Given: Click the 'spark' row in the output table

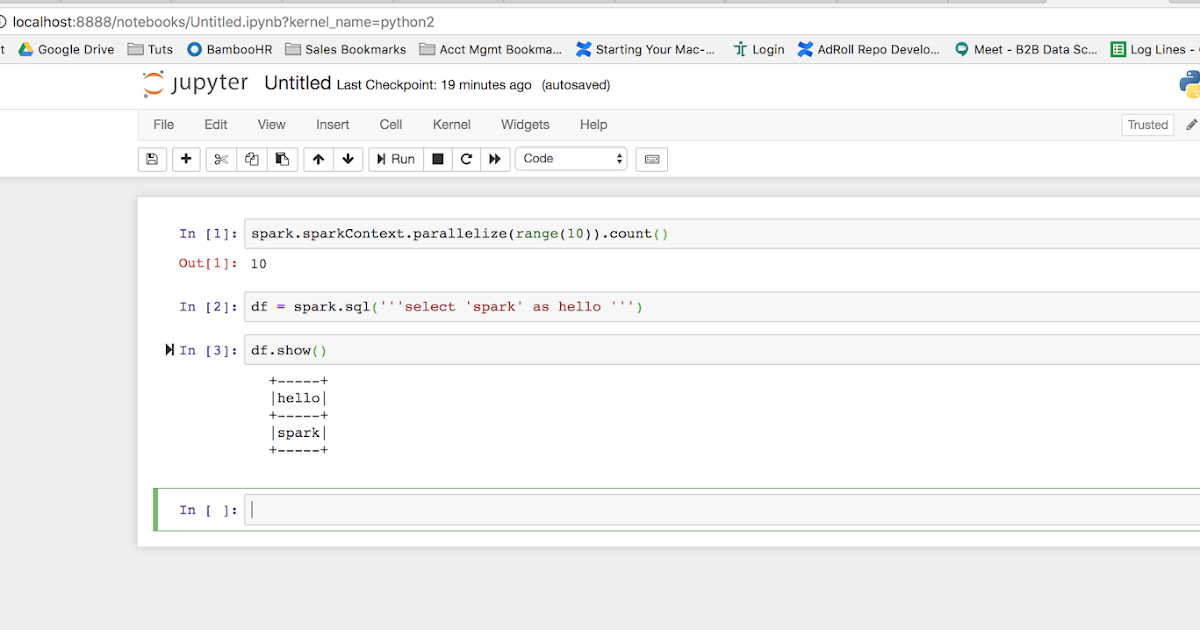Looking at the screenshot, I should pyautogui.click(x=298, y=433).
